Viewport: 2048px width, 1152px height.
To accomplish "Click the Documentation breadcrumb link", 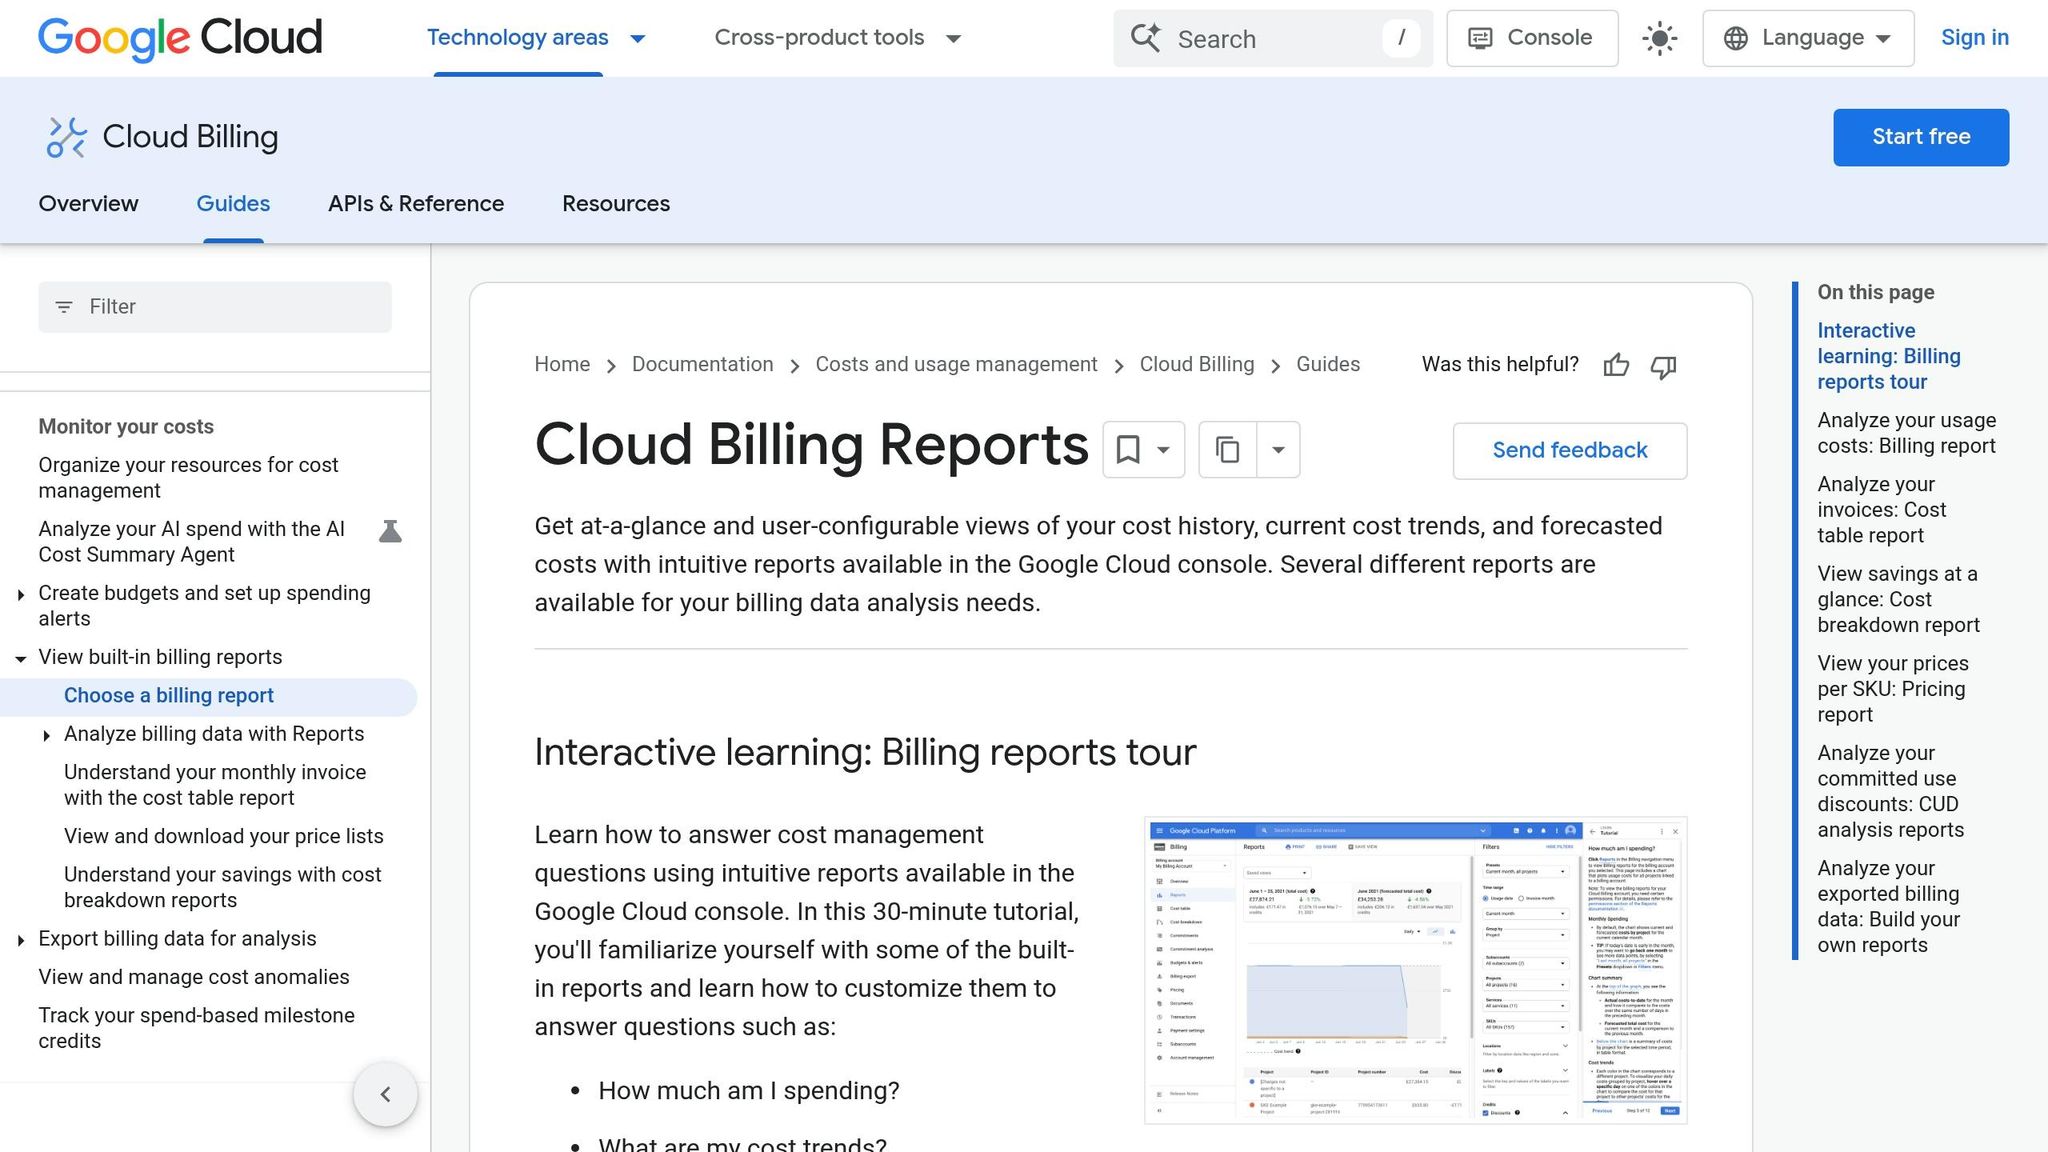I will 702,365.
